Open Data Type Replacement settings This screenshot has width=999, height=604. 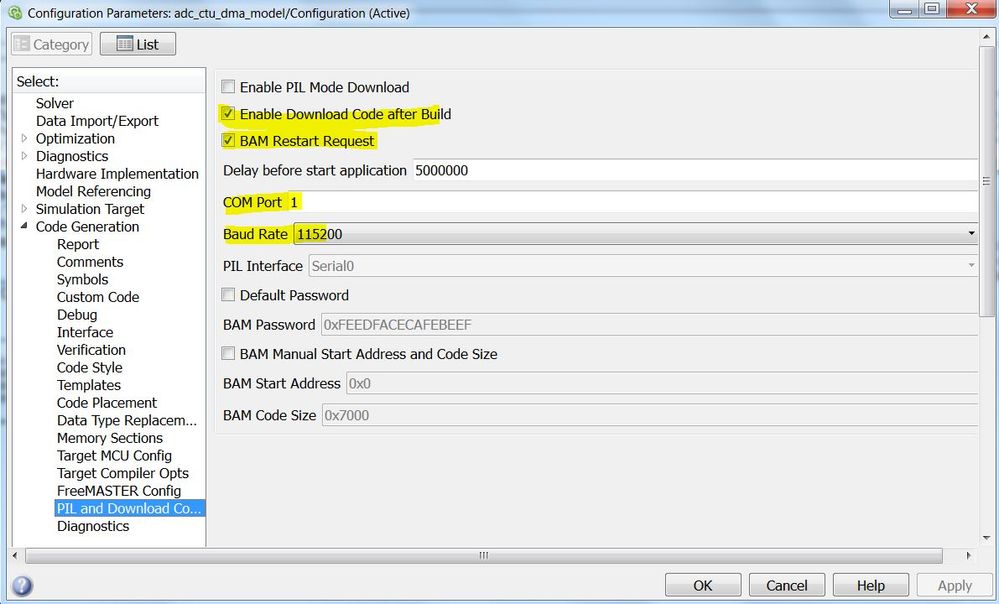(127, 421)
